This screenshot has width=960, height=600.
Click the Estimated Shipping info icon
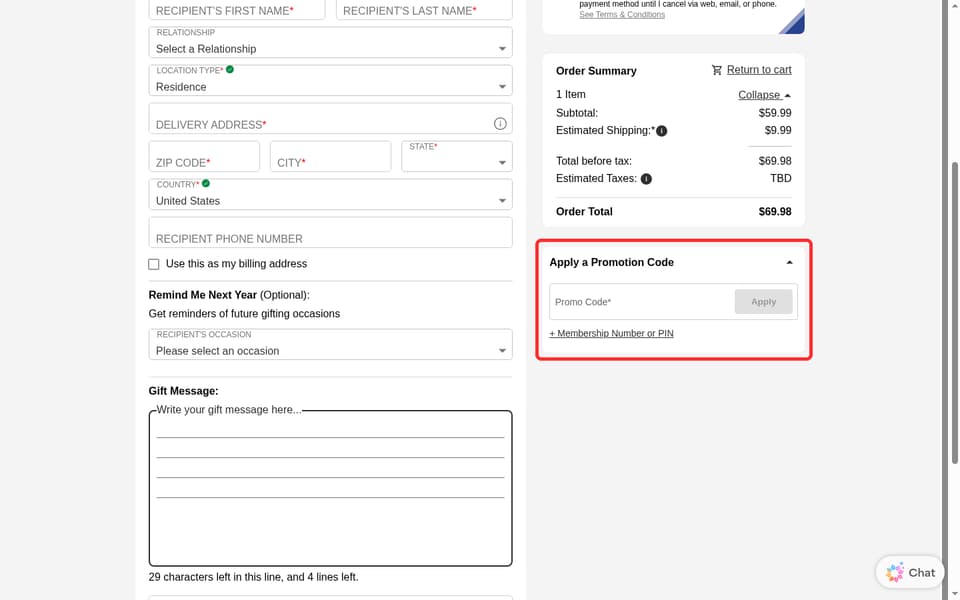[661, 131]
